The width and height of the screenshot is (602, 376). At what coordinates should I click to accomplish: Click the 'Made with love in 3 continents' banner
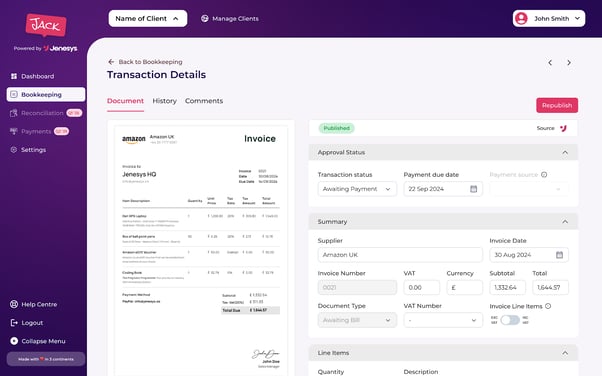[46, 359]
